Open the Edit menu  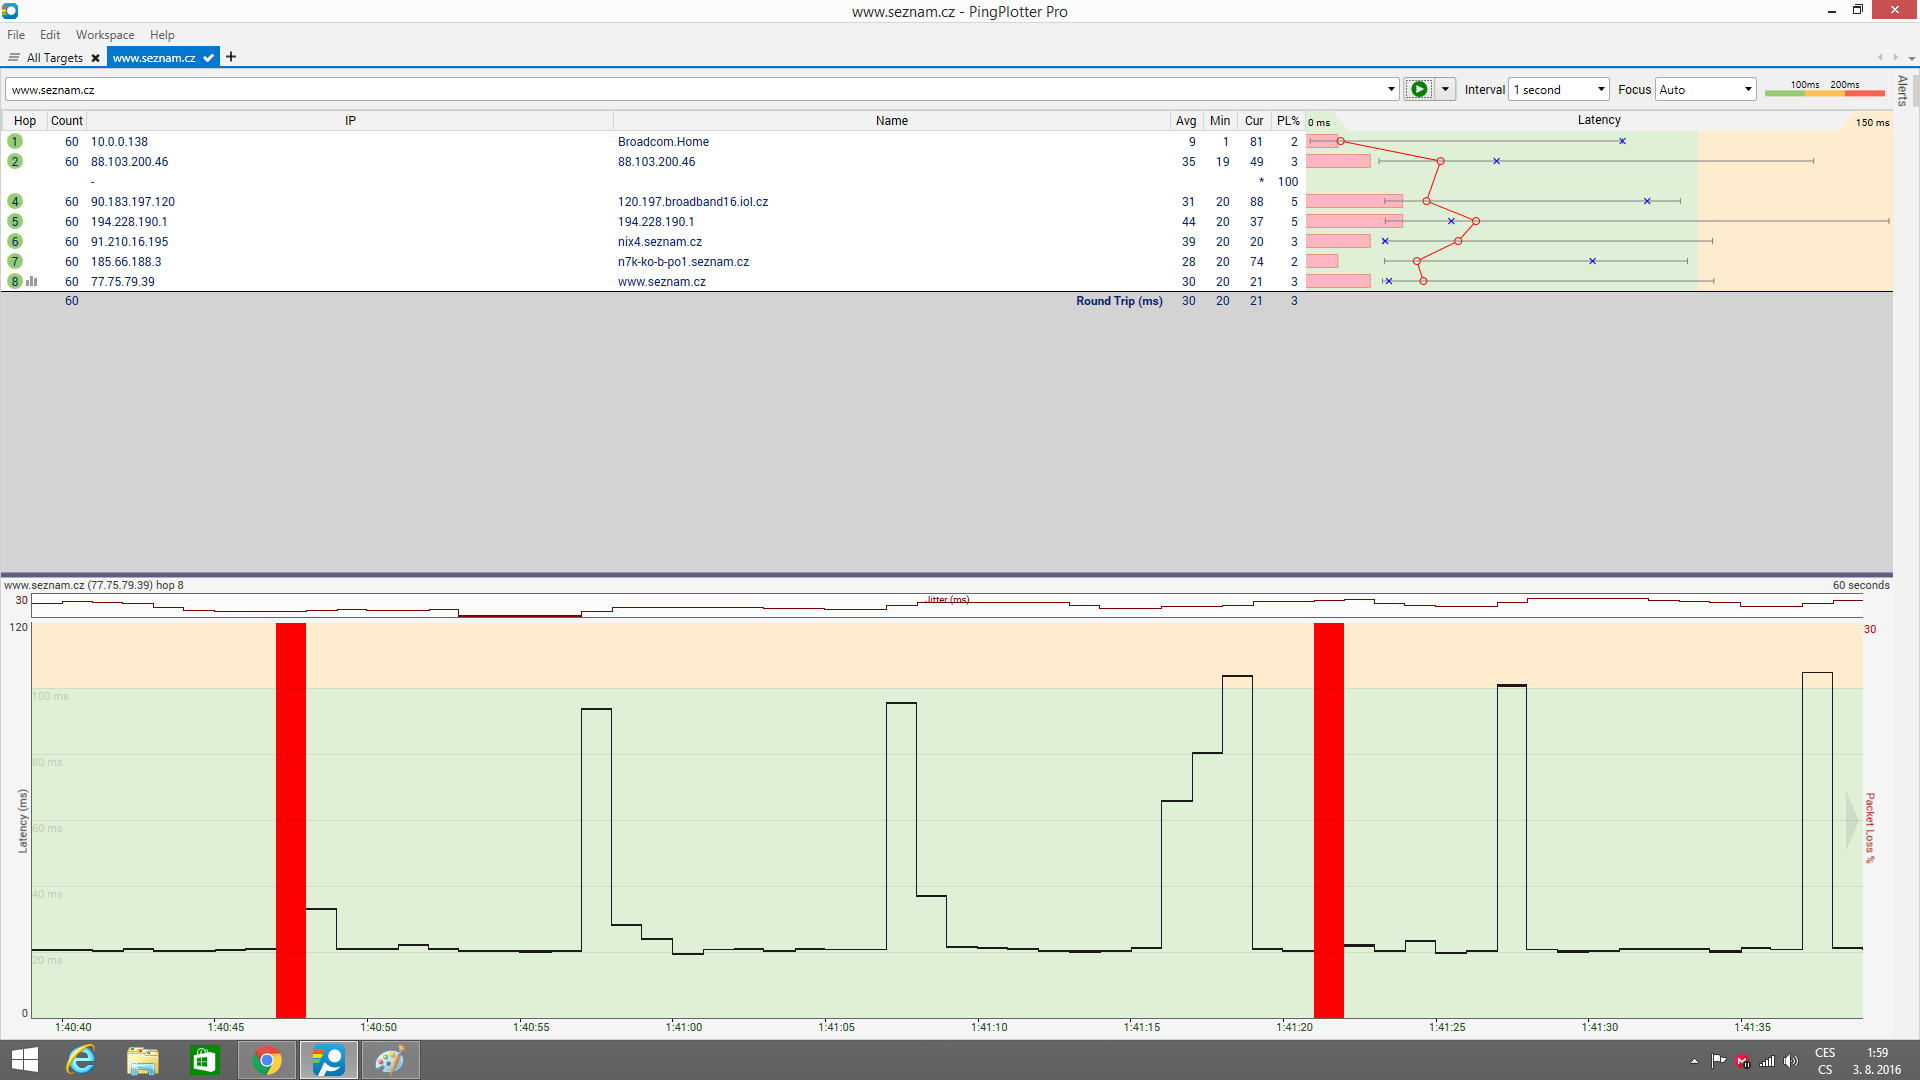(50, 35)
